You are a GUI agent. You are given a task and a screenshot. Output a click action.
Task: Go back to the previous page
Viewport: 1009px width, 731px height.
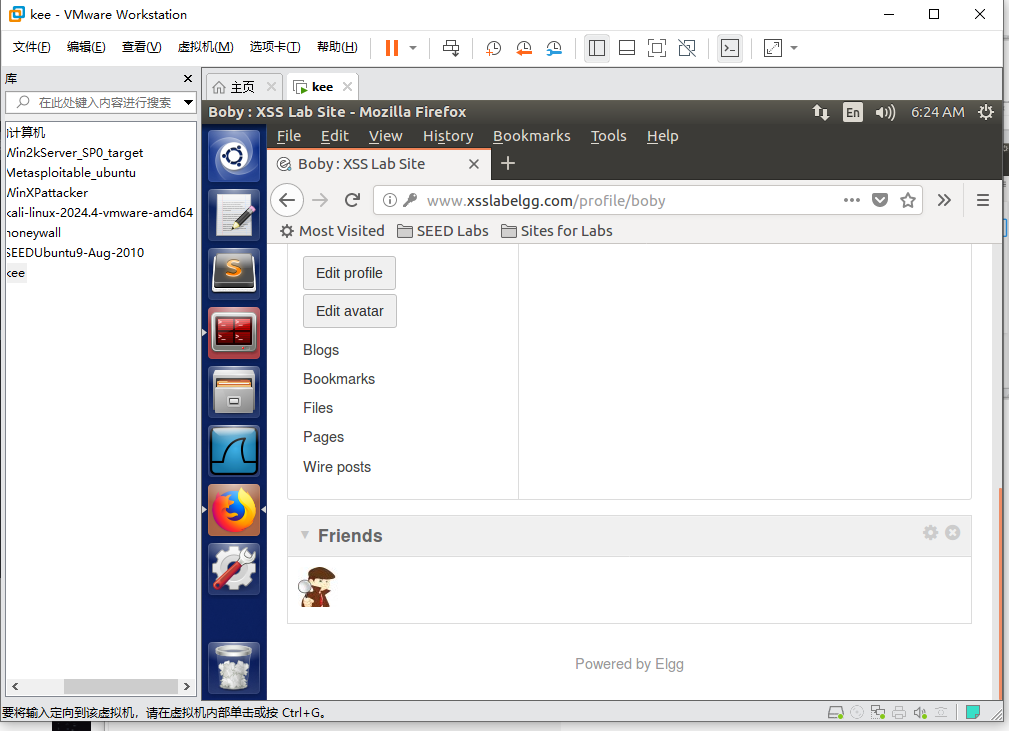[x=287, y=200]
